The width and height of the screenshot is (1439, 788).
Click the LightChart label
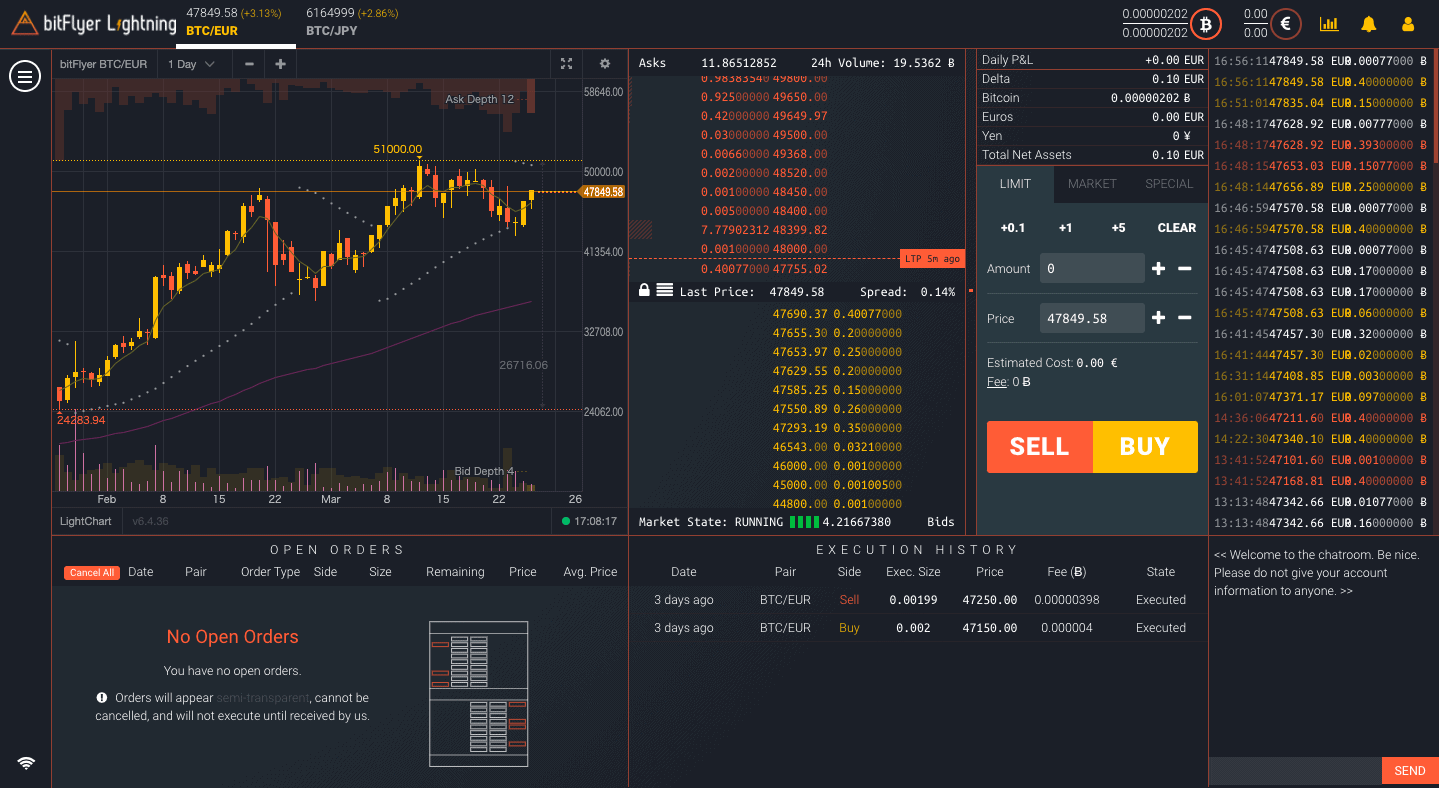(86, 521)
